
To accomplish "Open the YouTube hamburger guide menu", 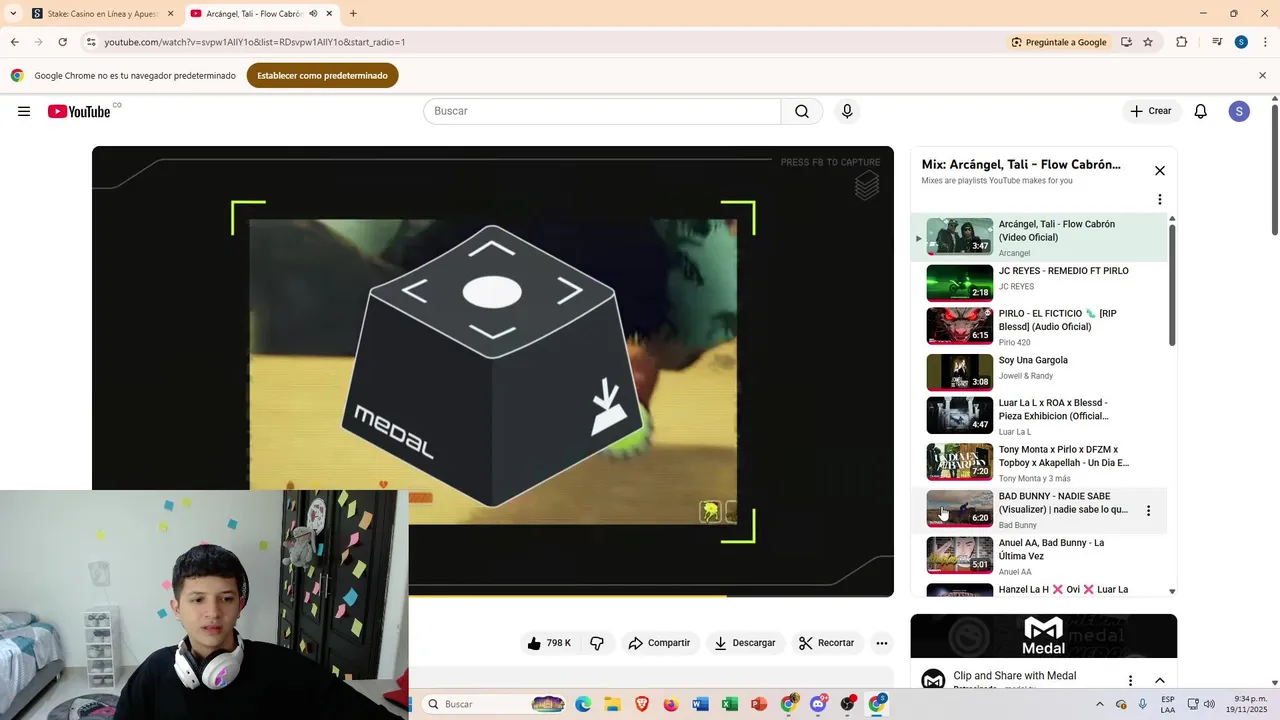I will point(24,111).
